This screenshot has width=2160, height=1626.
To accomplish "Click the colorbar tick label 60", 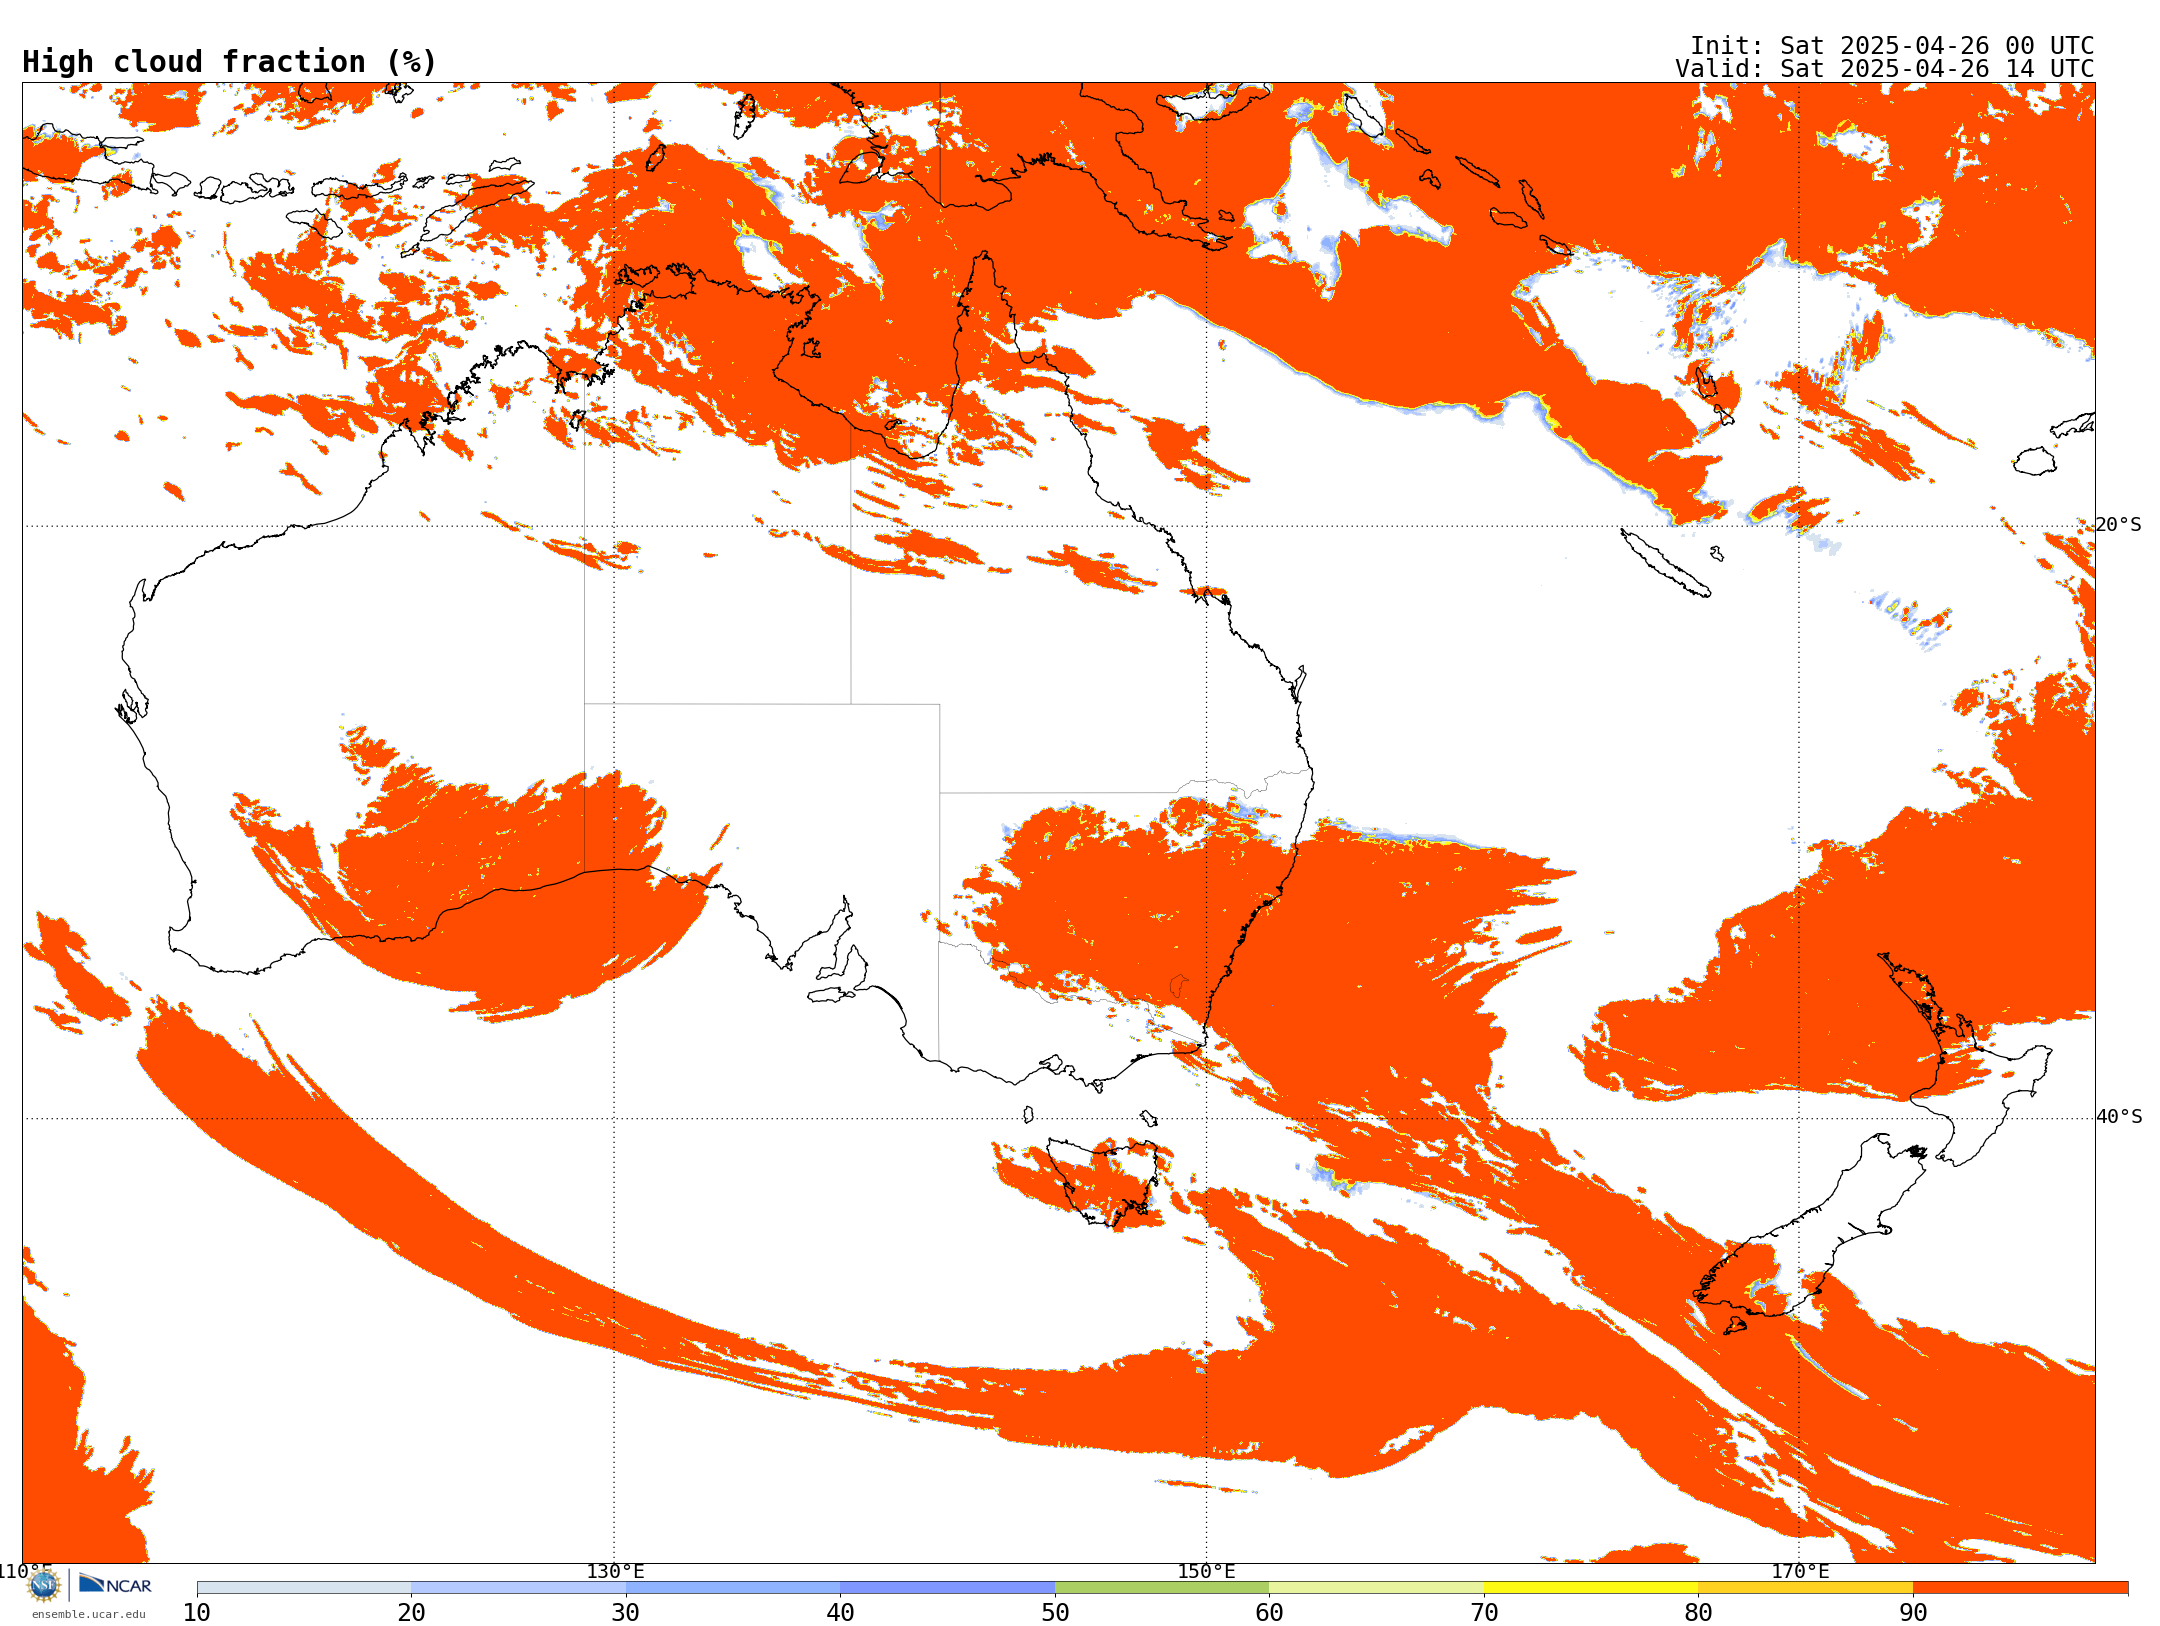I will [x=1269, y=1613].
